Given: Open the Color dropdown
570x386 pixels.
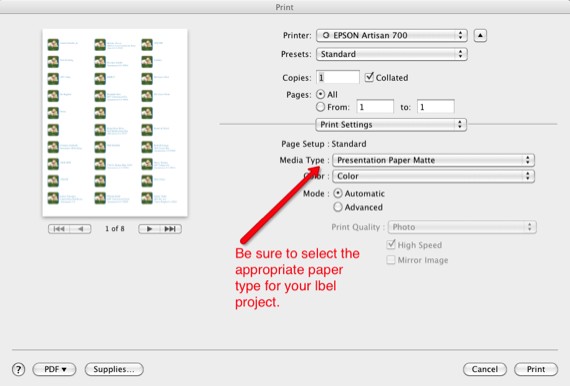Looking at the screenshot, I should pyautogui.click(x=434, y=176).
